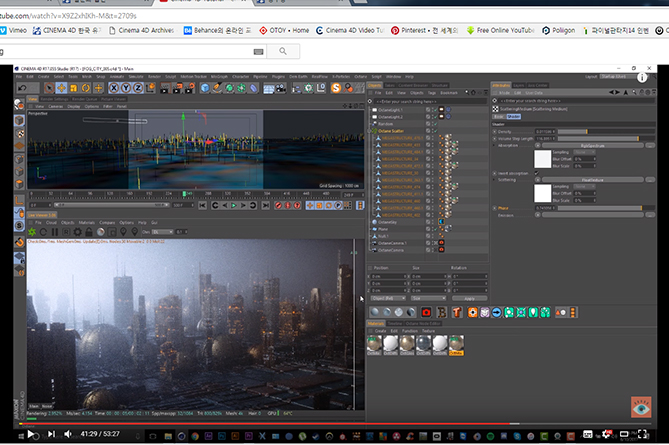Image resolution: width=669 pixels, height=445 pixels.
Task: Click the orange T texture icon
Action: (457, 312)
